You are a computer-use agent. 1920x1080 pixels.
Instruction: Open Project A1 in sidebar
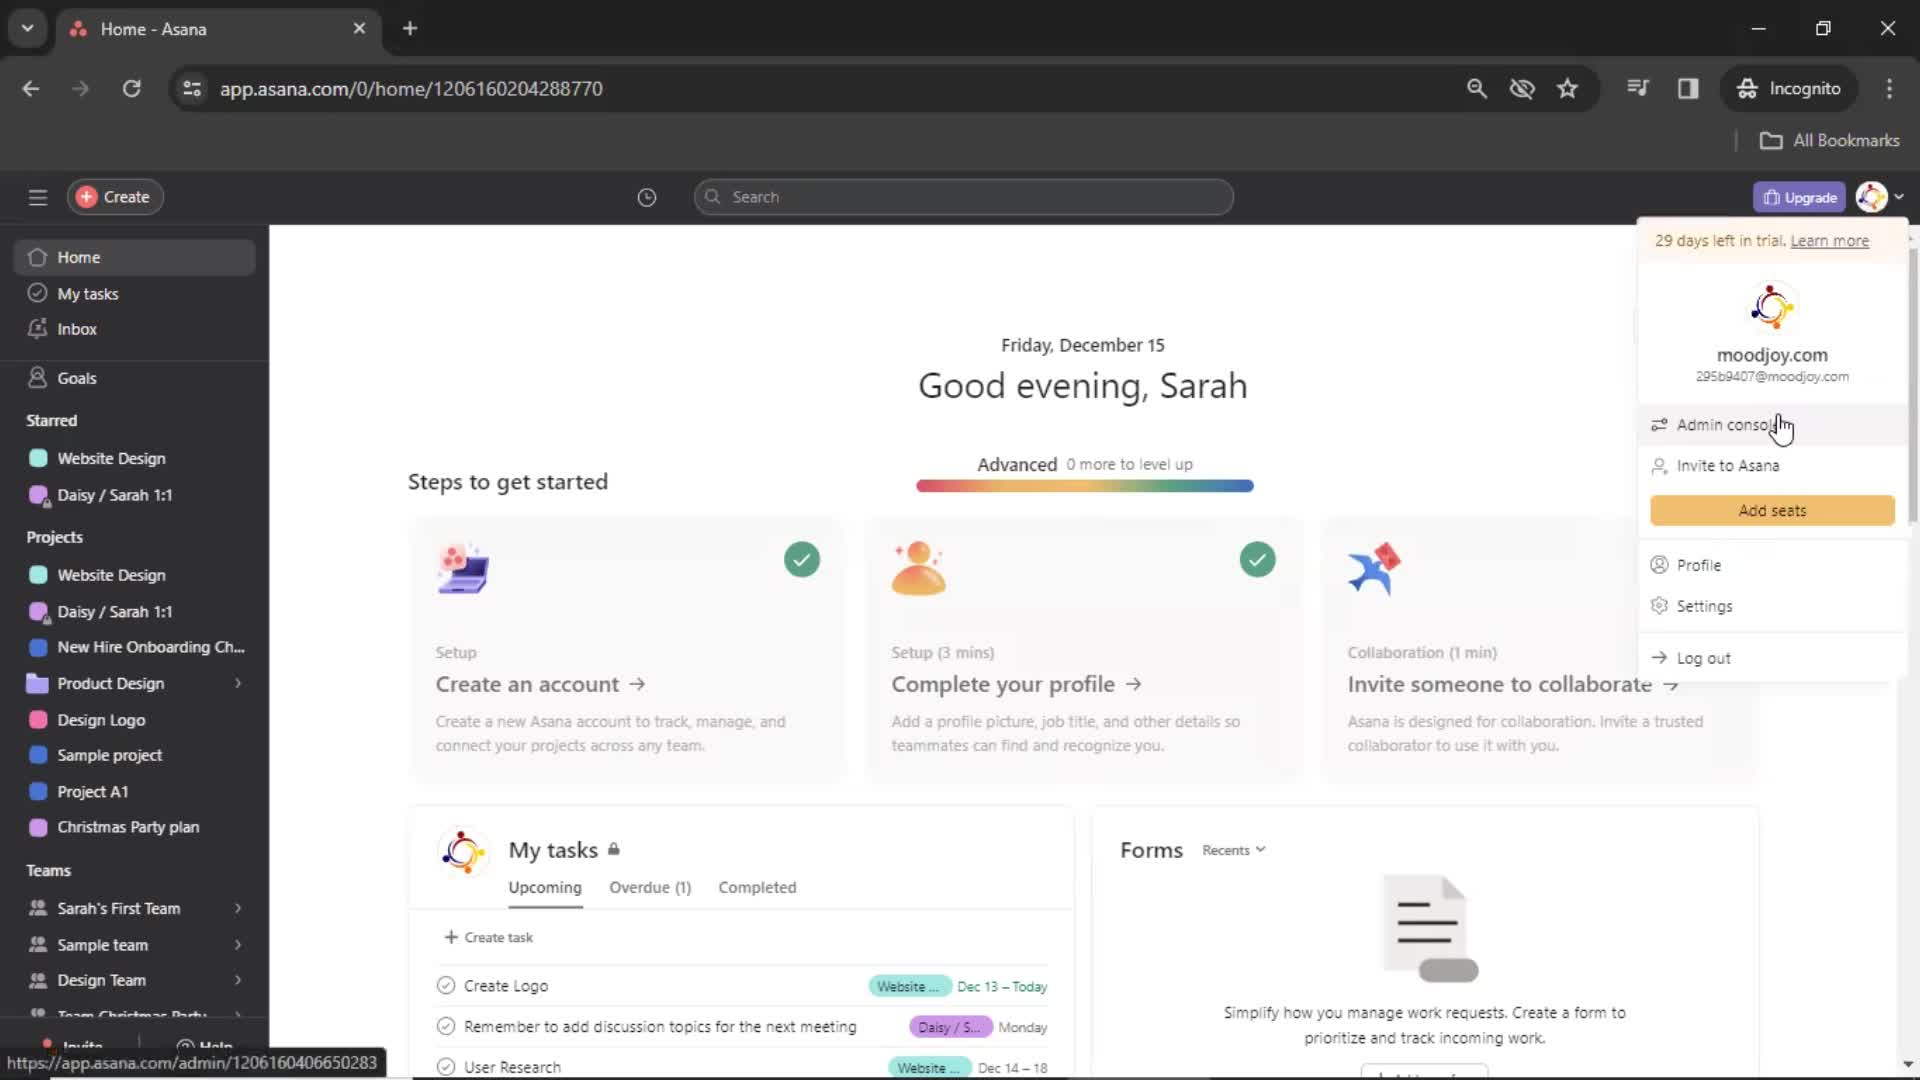134,791
